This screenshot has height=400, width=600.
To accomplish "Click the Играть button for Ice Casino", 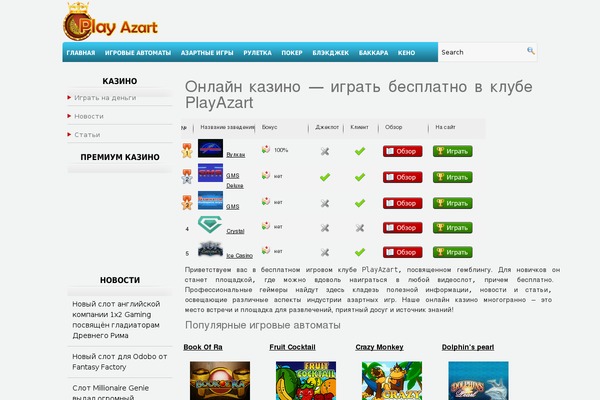I will 453,252.
